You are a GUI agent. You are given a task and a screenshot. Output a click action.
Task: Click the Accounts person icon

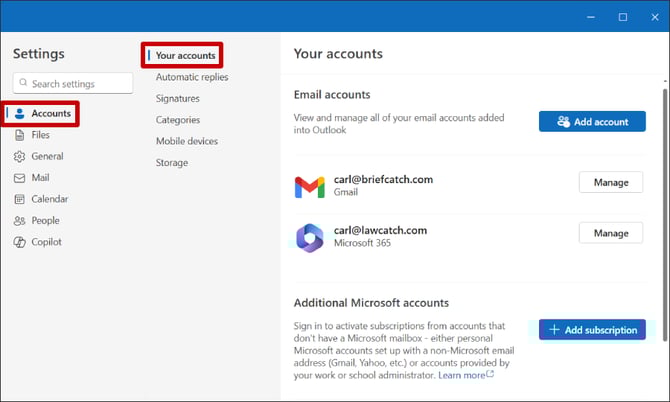[x=19, y=114]
